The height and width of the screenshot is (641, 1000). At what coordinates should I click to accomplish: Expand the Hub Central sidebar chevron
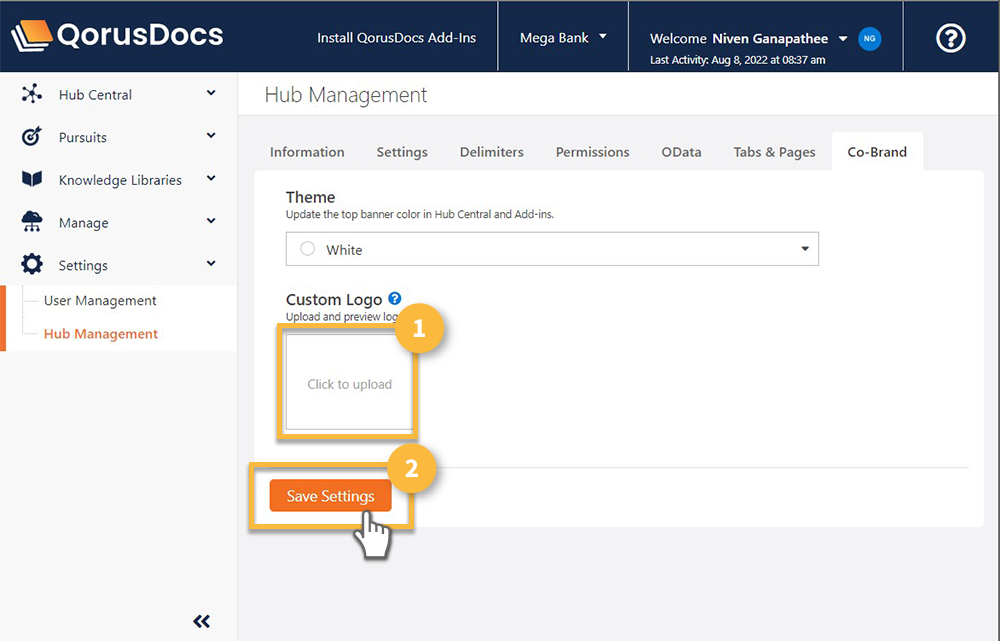[x=211, y=94]
